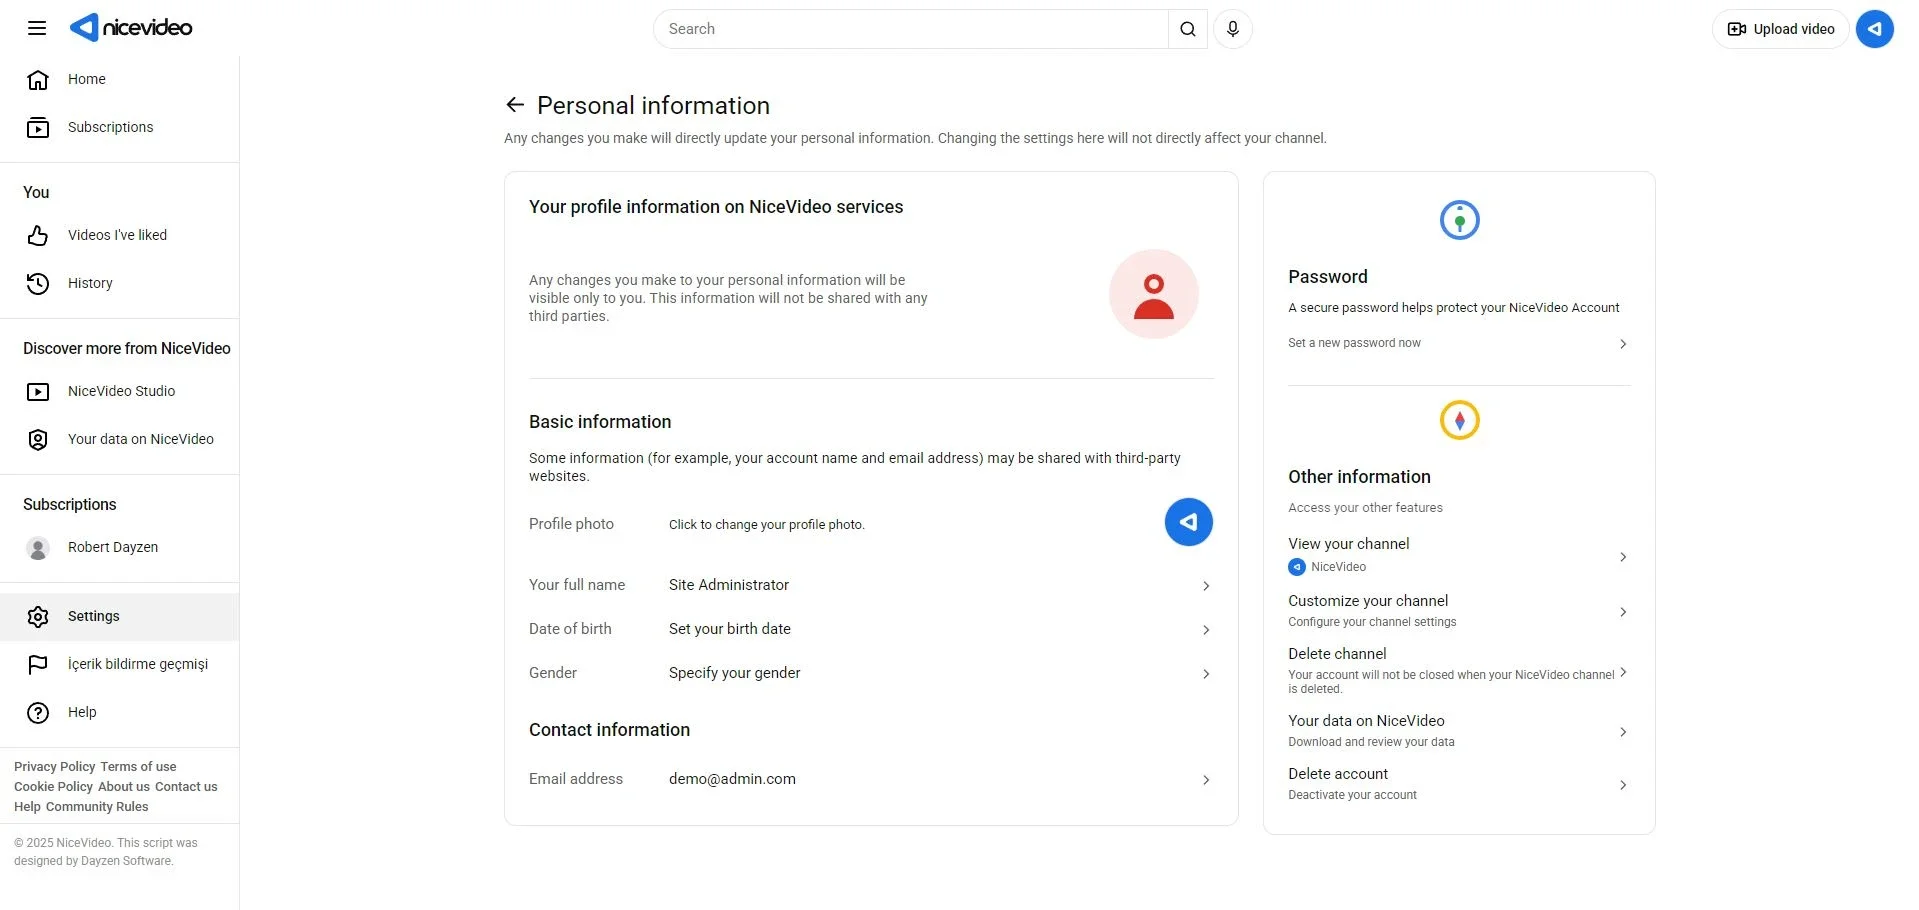1919x910 pixels.
Task: Open account avatar in top right
Action: tap(1874, 29)
